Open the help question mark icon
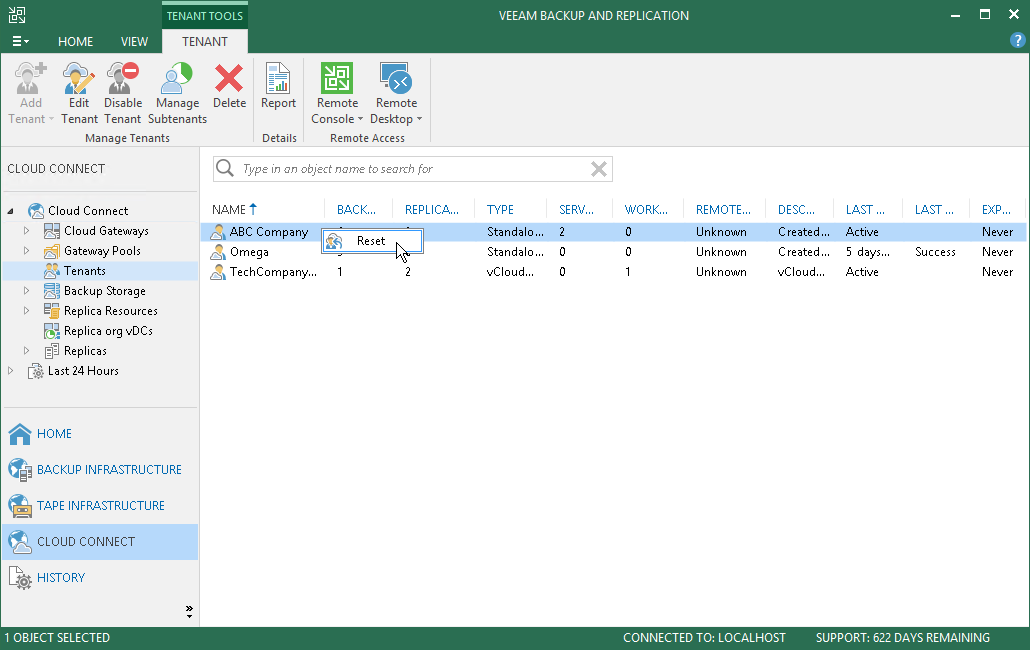1030x650 pixels. point(1017,41)
